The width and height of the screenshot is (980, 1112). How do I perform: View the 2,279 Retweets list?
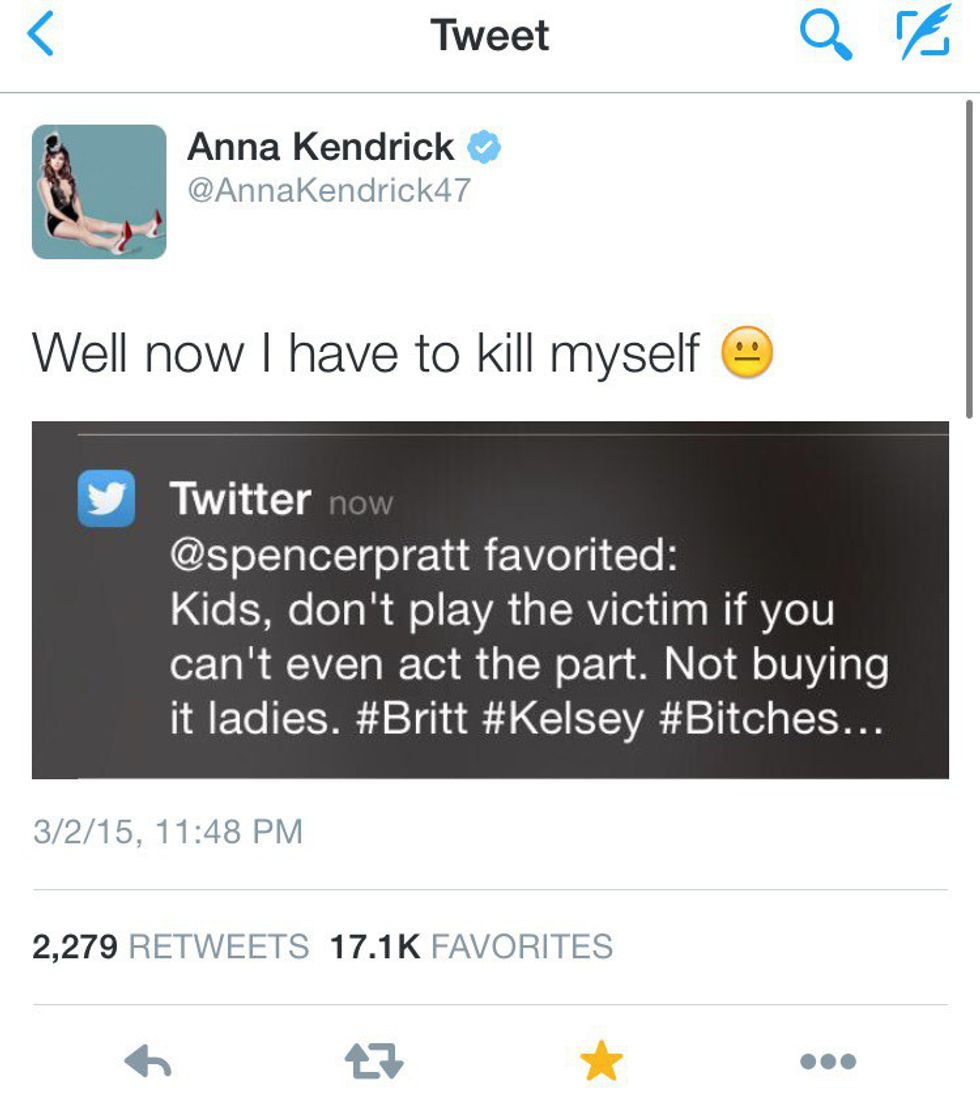170,946
